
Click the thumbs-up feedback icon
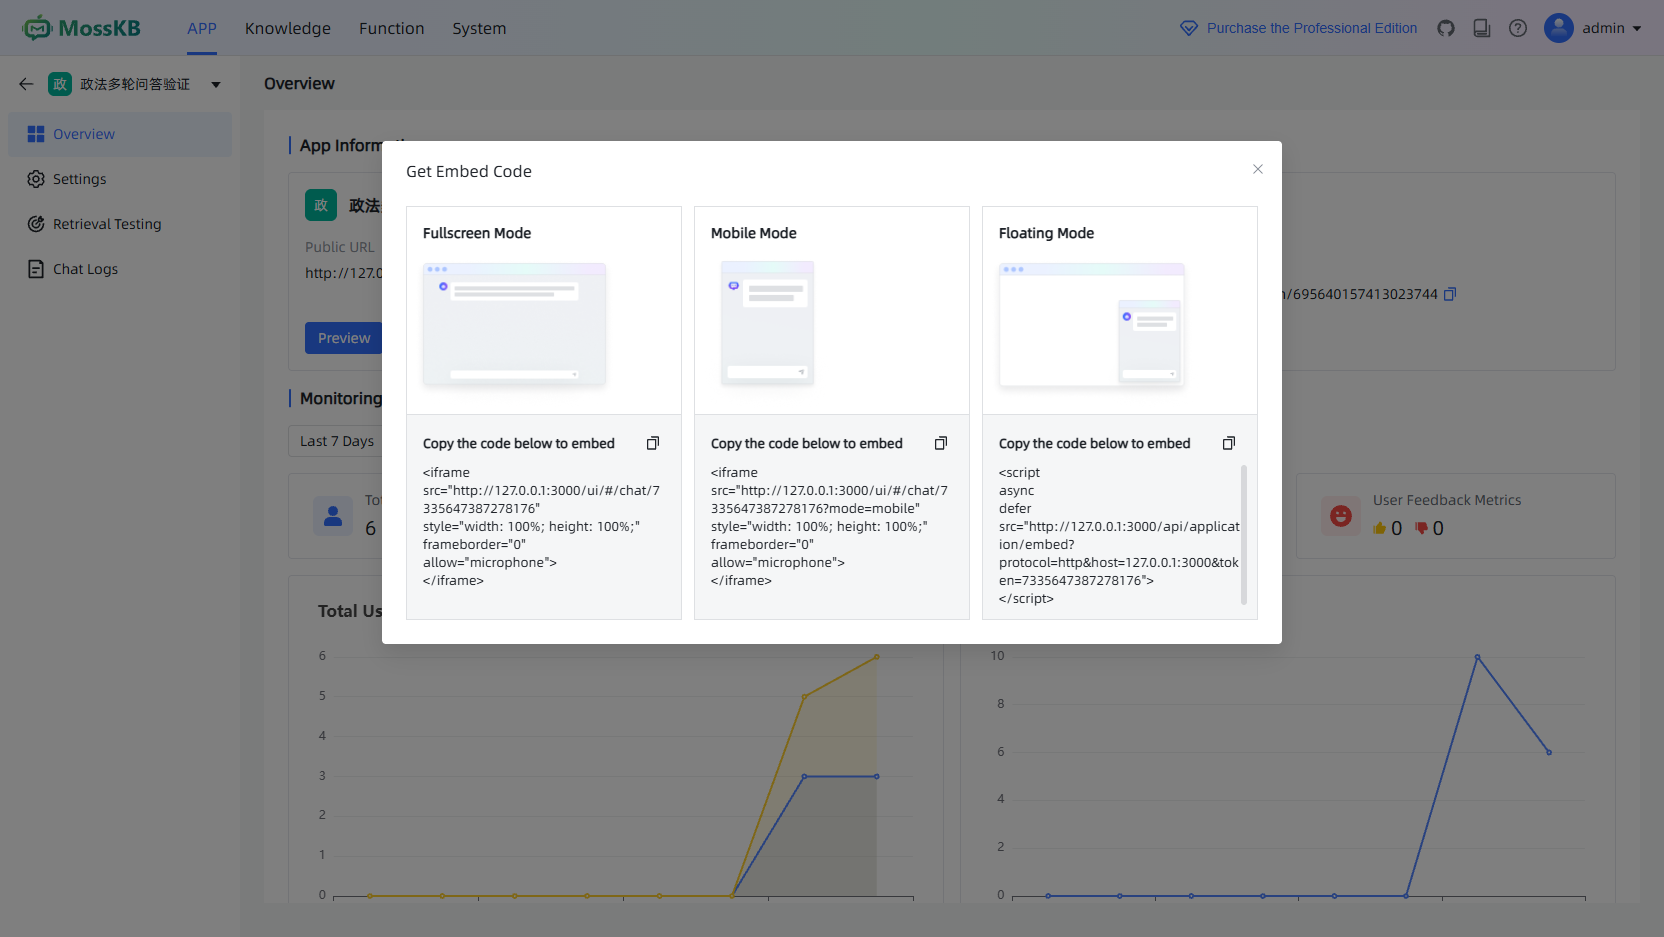tap(1380, 528)
